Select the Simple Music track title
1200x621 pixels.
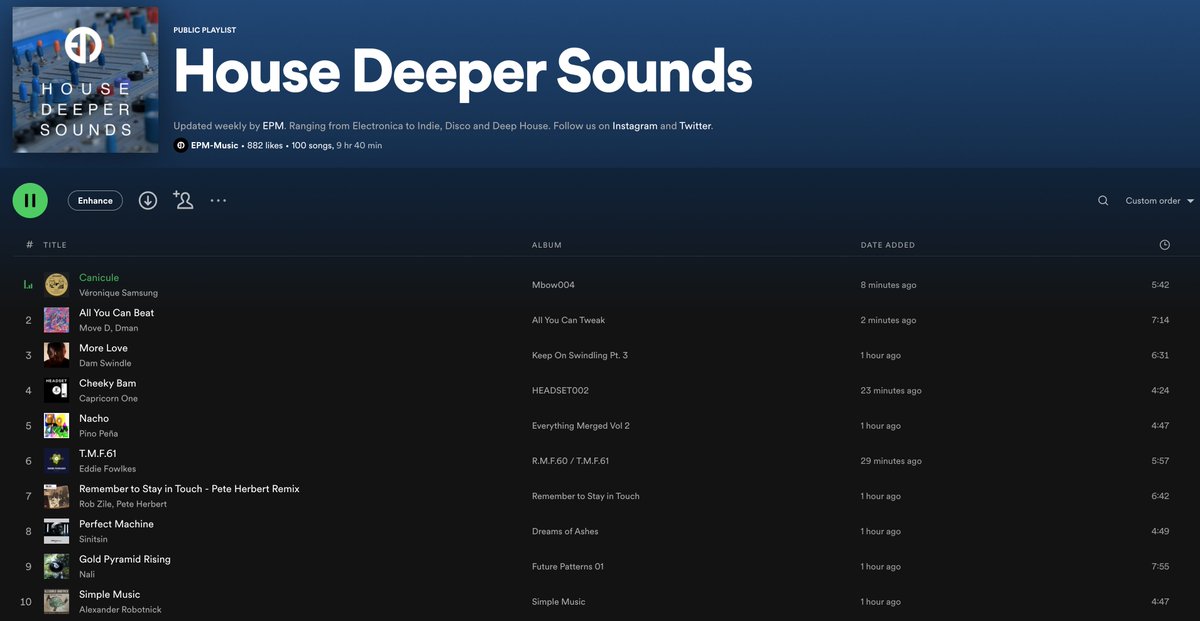[x=110, y=594]
